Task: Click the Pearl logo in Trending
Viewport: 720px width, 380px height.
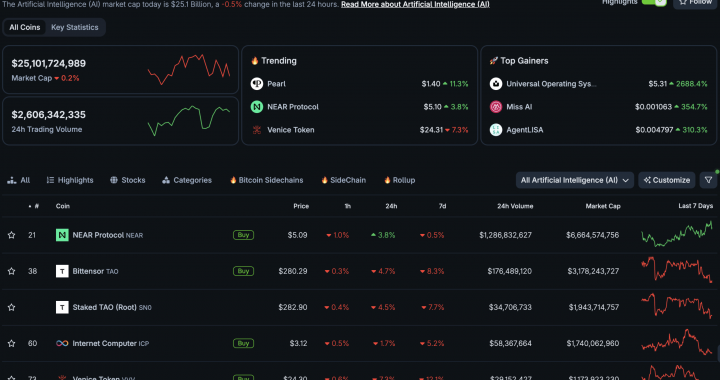Action: tap(257, 84)
